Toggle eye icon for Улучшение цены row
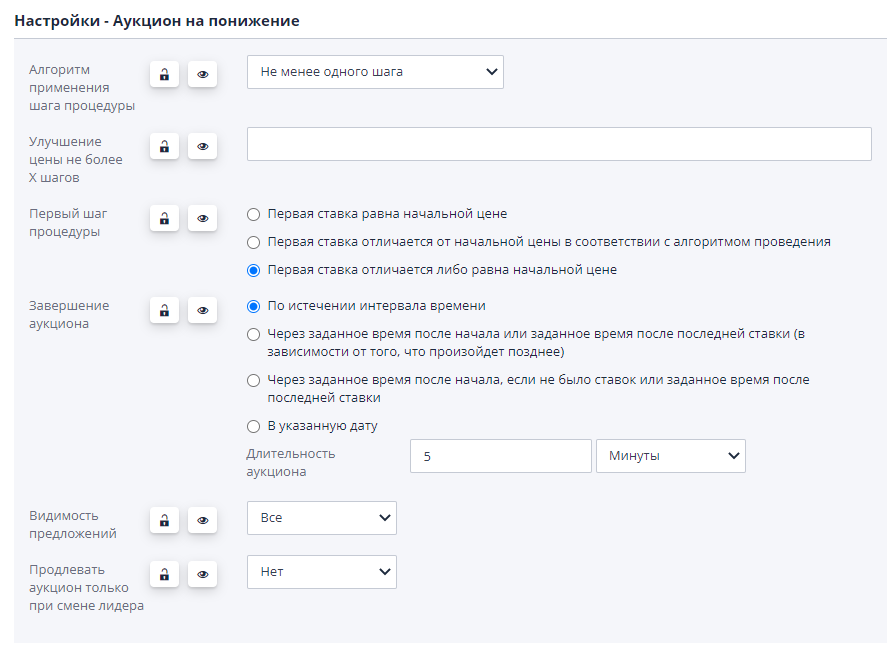The image size is (891, 648). [x=203, y=146]
